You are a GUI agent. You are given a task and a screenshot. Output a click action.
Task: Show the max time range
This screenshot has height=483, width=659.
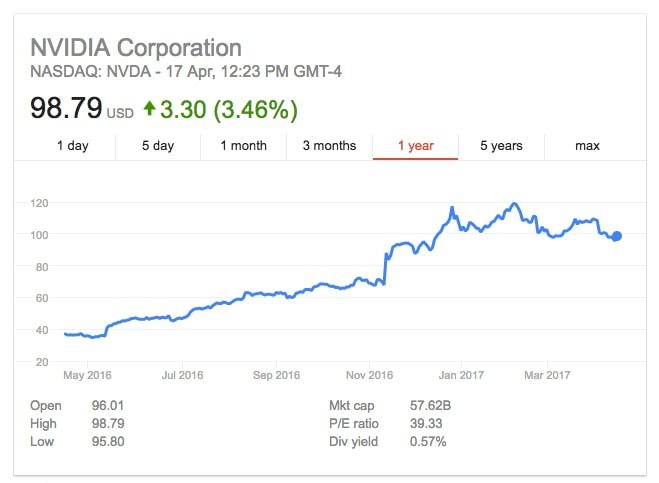click(587, 146)
